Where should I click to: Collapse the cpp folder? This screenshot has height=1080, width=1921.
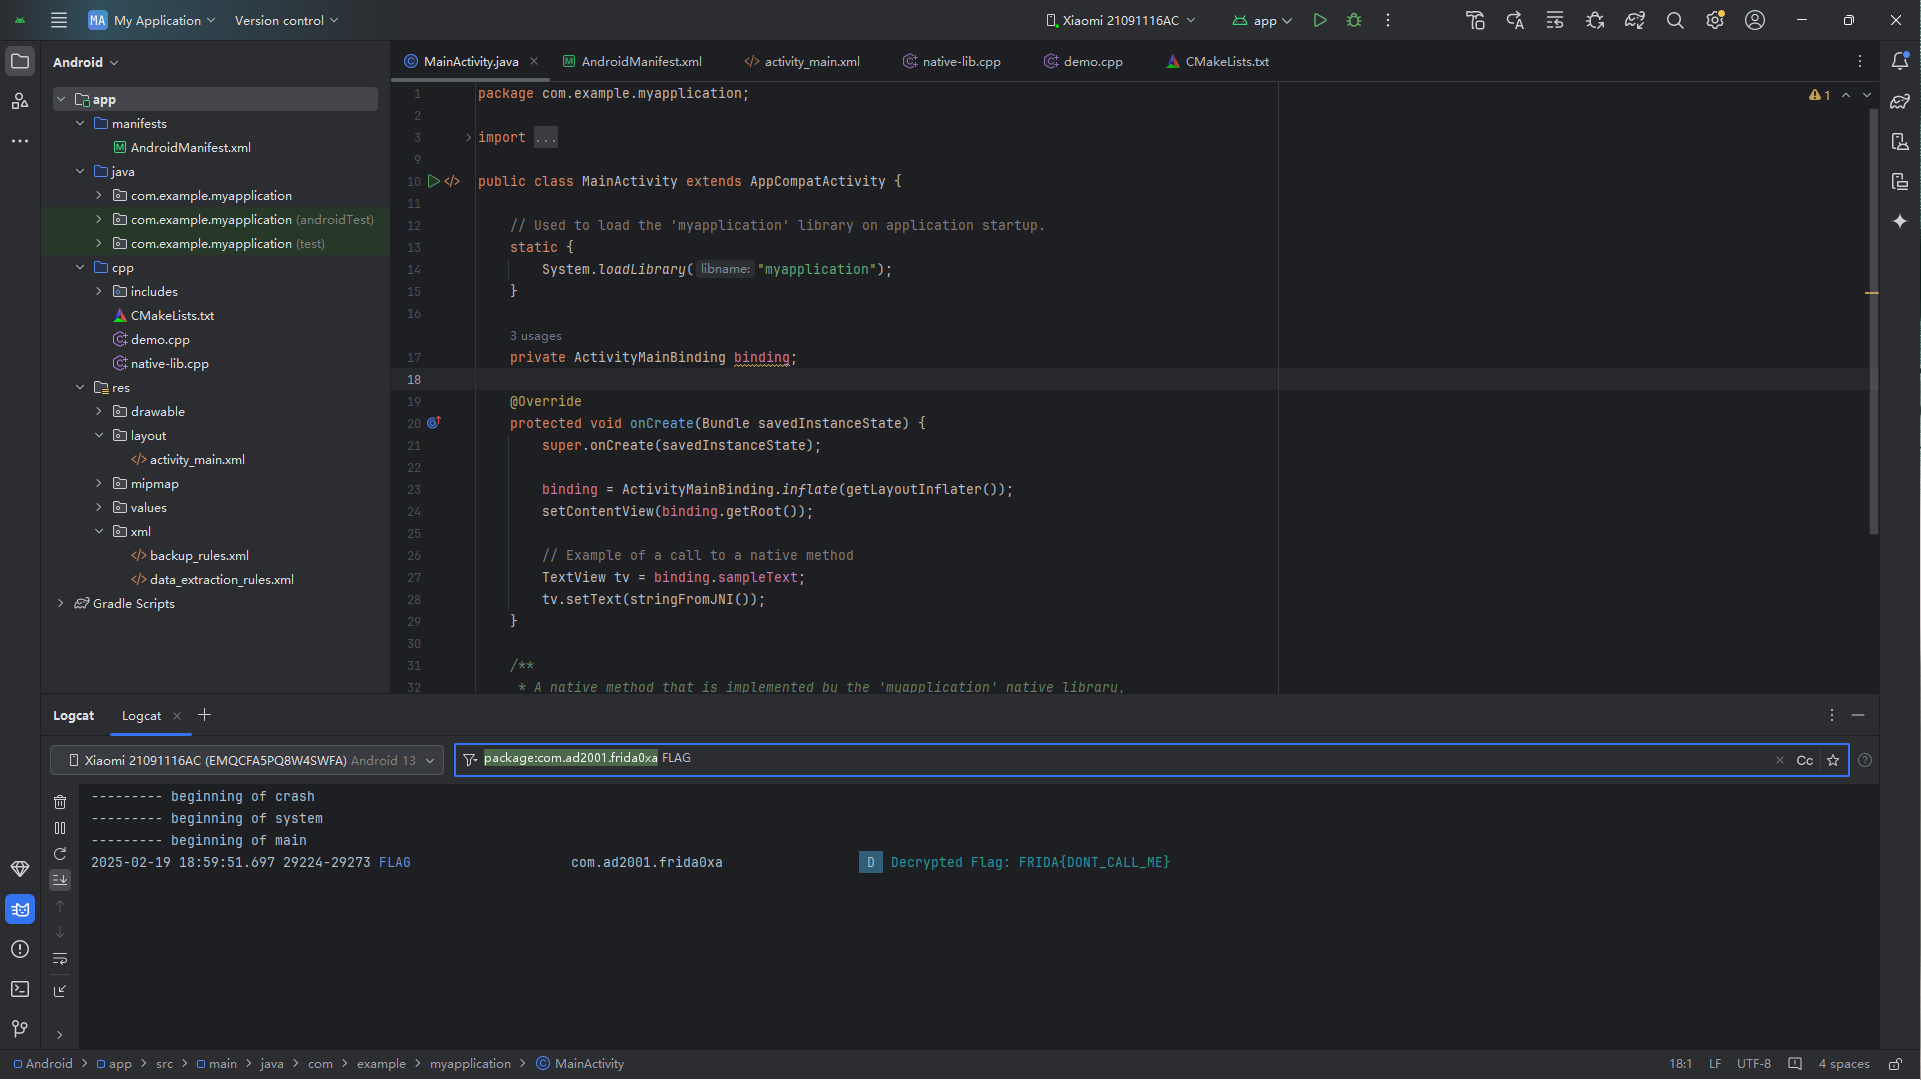(80, 268)
